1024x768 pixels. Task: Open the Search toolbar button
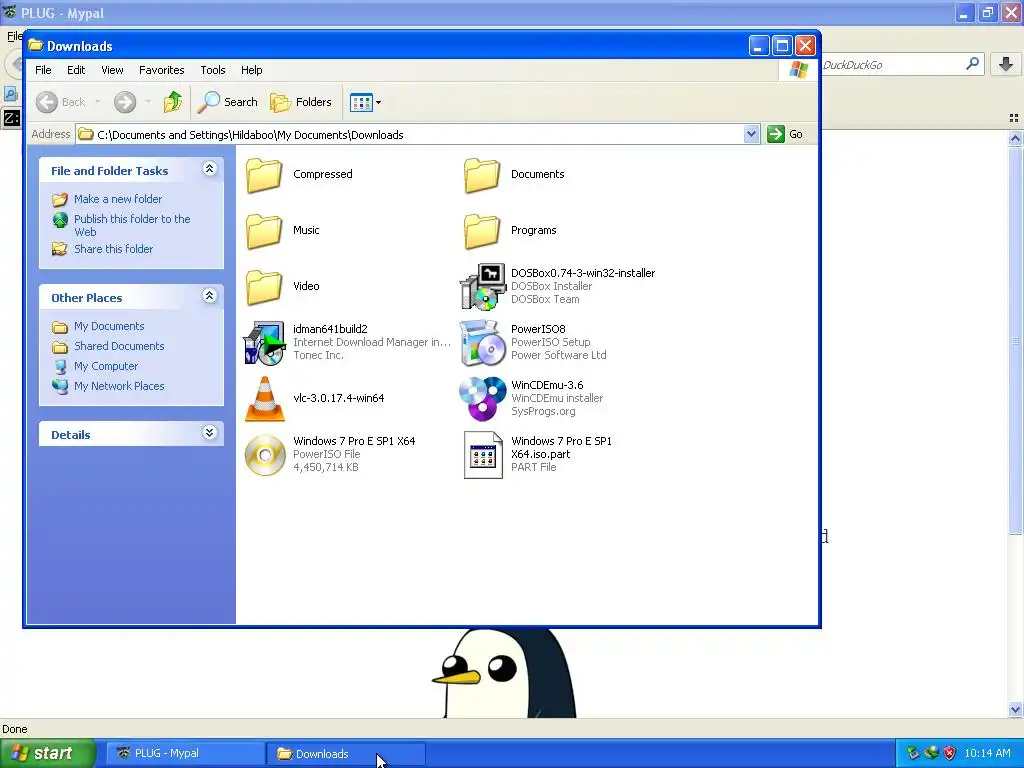click(x=228, y=102)
